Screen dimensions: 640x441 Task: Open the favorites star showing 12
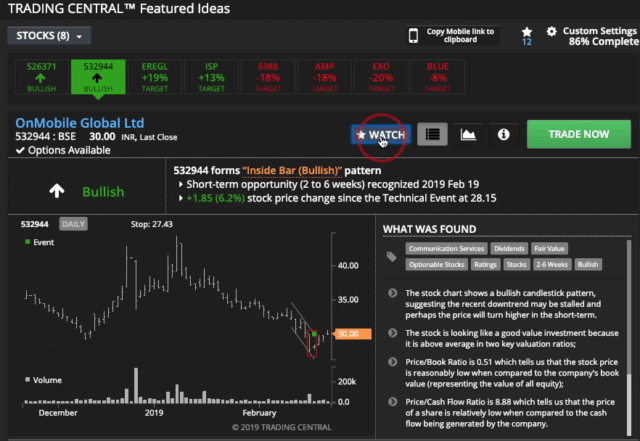[527, 36]
